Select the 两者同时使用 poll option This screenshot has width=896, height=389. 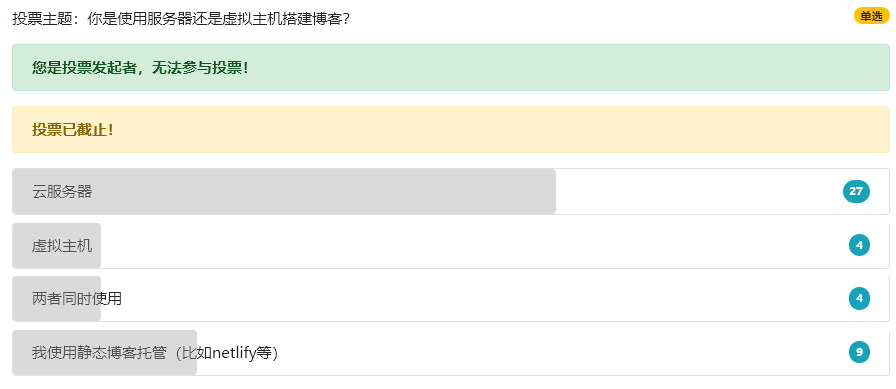450,299
